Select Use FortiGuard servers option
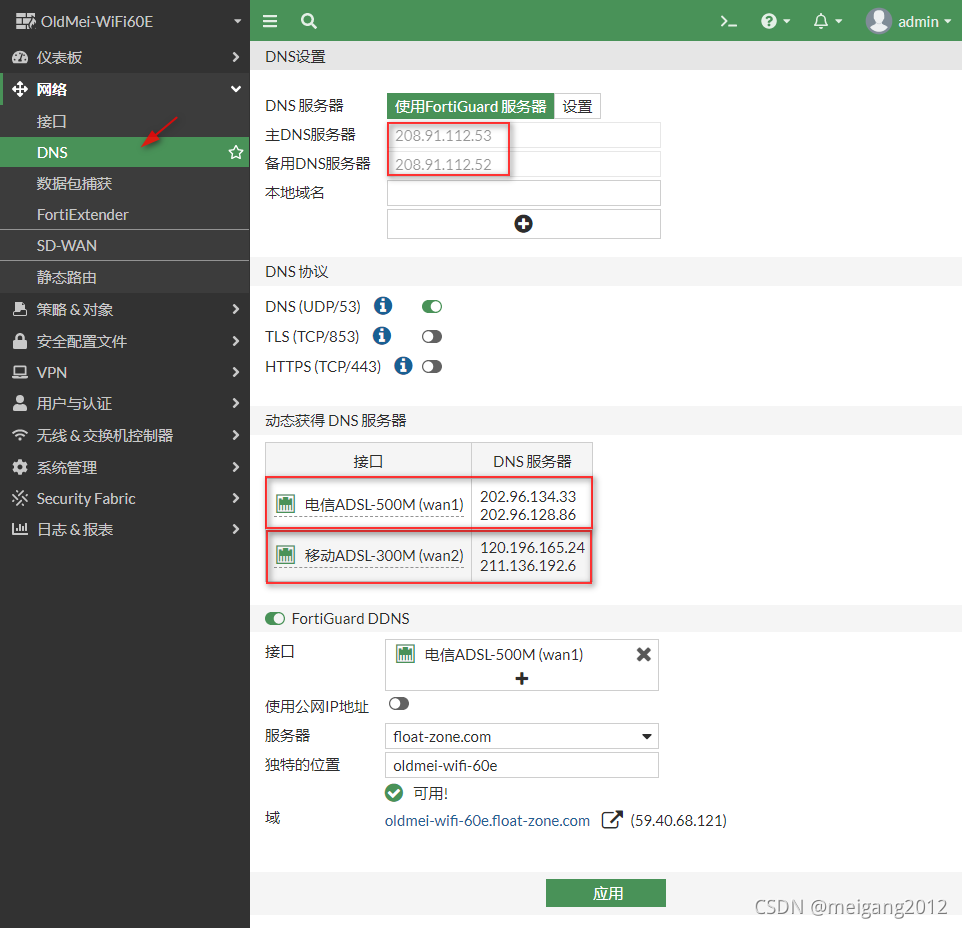Image resolution: width=962 pixels, height=928 pixels. 471,106
